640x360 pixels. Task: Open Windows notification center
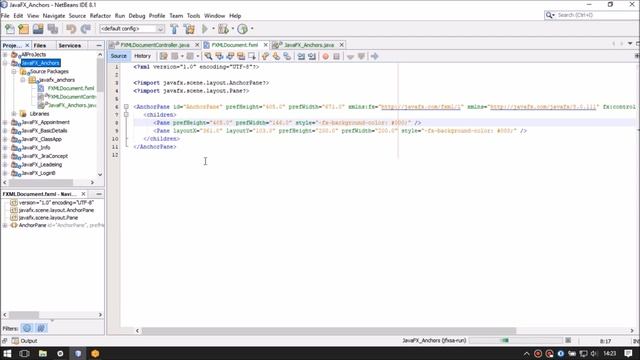point(629,353)
